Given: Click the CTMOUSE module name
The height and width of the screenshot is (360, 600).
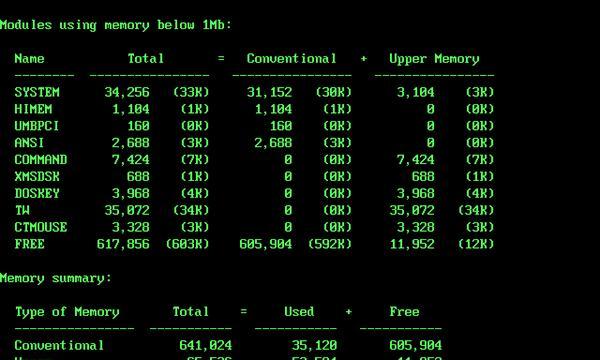Looking at the screenshot, I should click(41, 227).
